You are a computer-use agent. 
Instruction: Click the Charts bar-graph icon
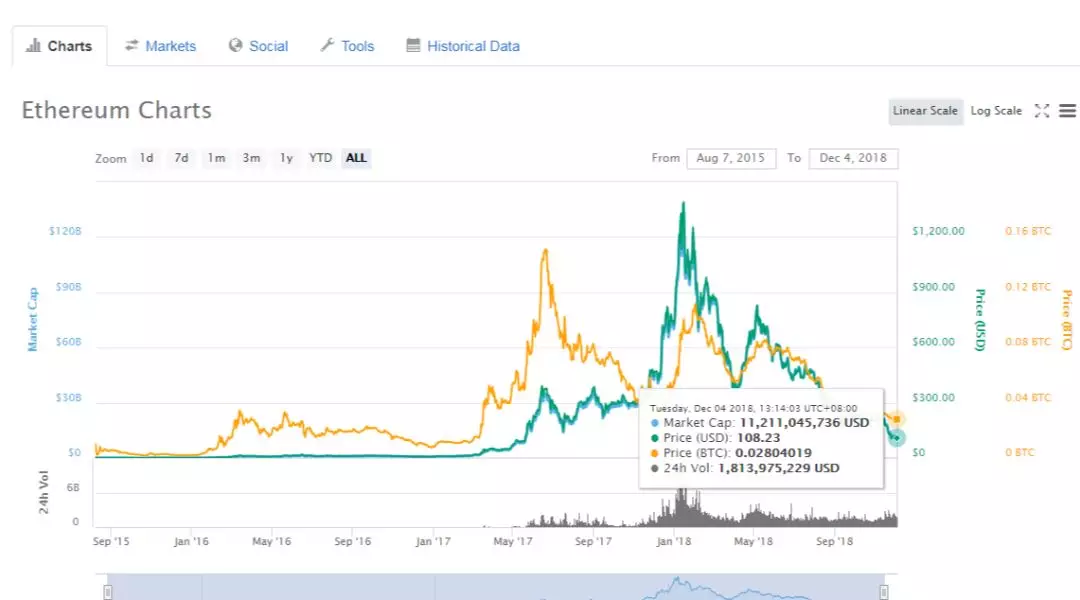tap(33, 45)
